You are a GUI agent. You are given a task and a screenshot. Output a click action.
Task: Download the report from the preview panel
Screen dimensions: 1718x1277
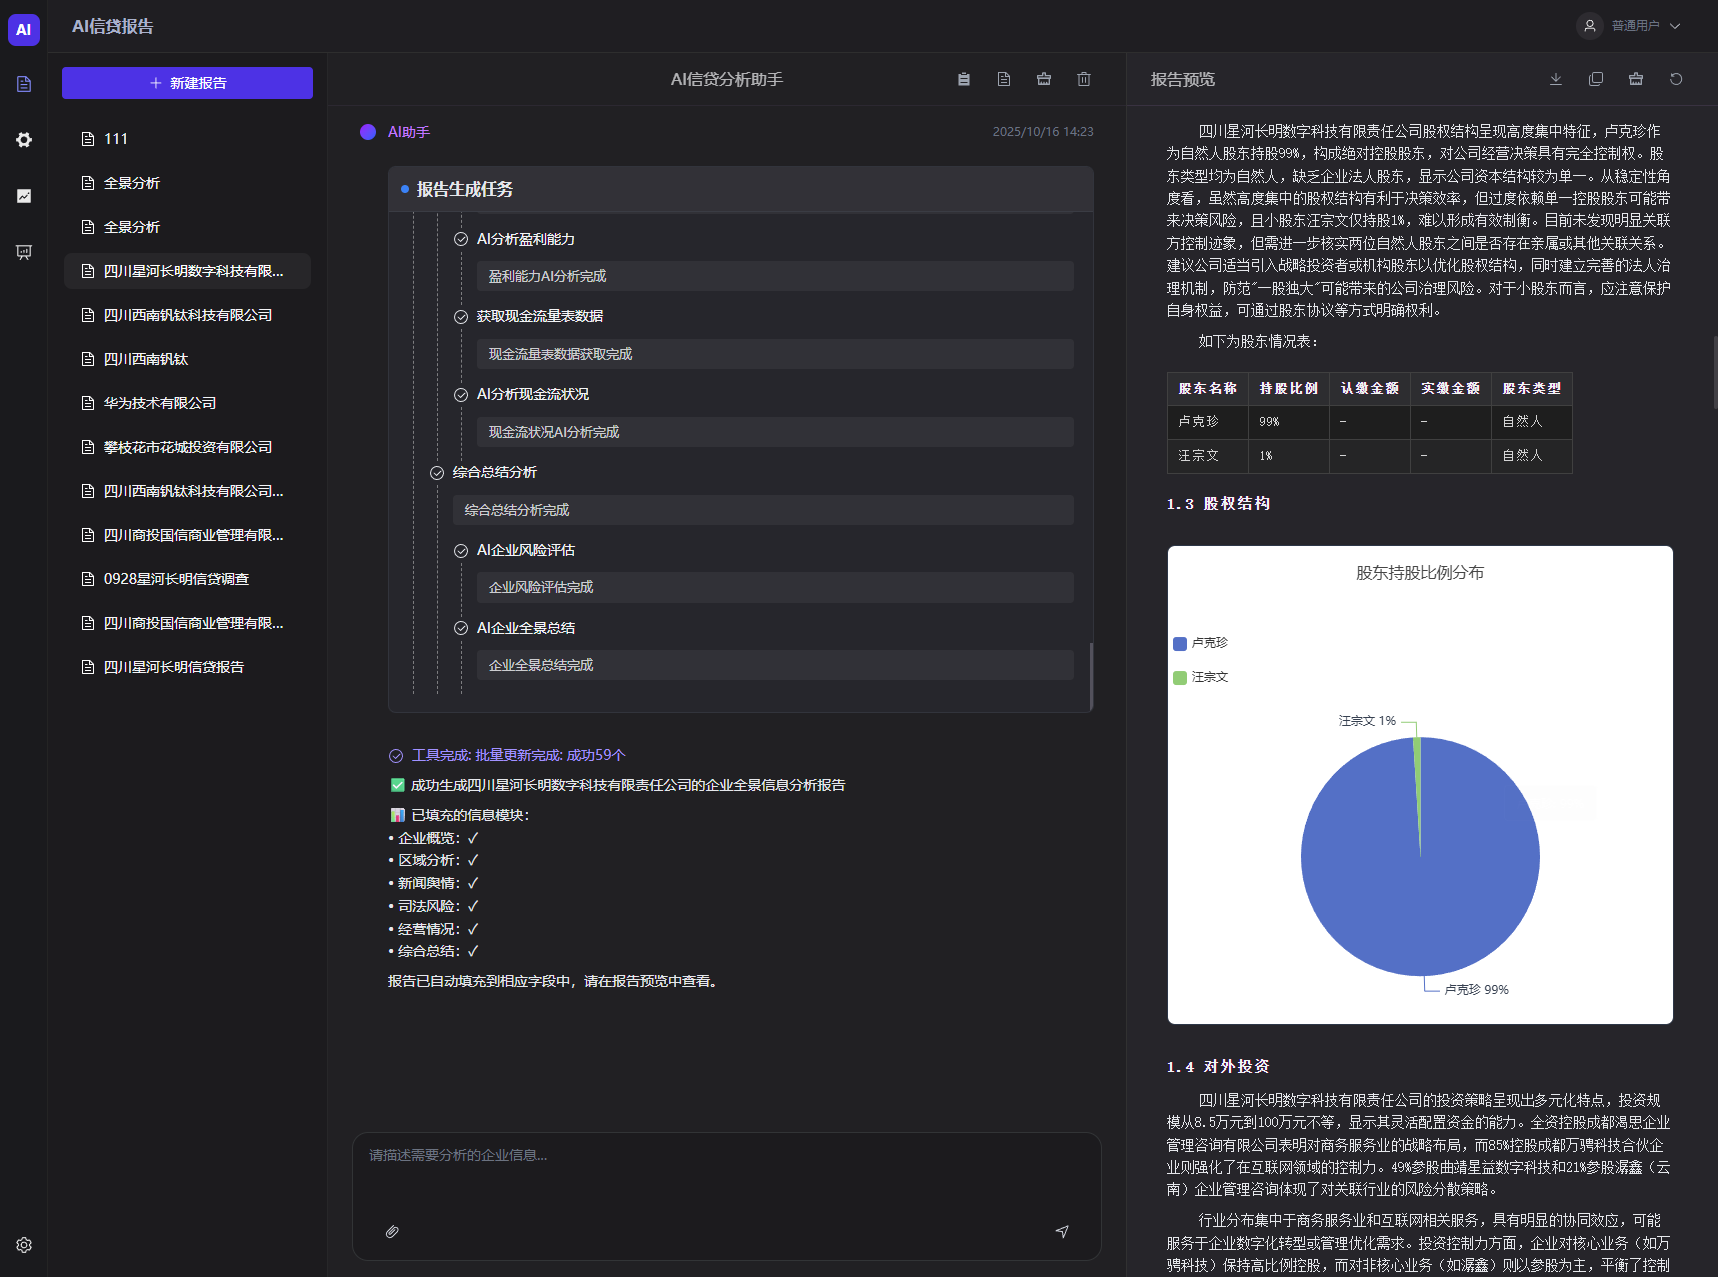pyautogui.click(x=1556, y=79)
